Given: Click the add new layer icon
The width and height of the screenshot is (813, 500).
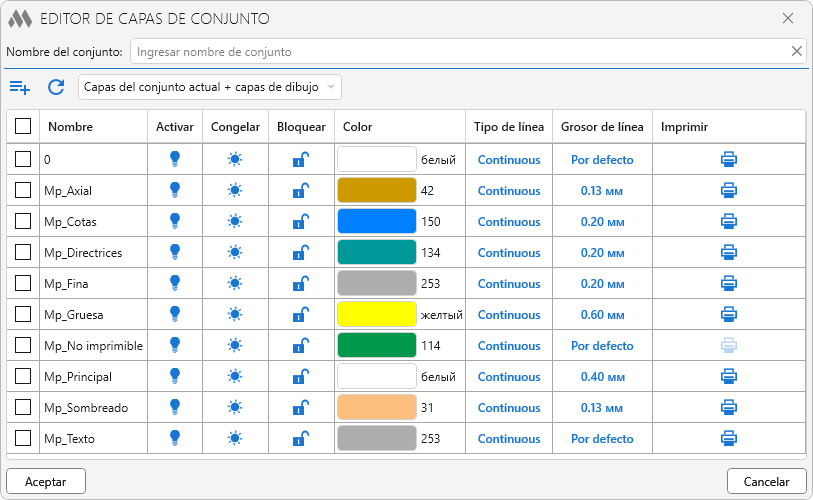Looking at the screenshot, I should (x=20, y=88).
